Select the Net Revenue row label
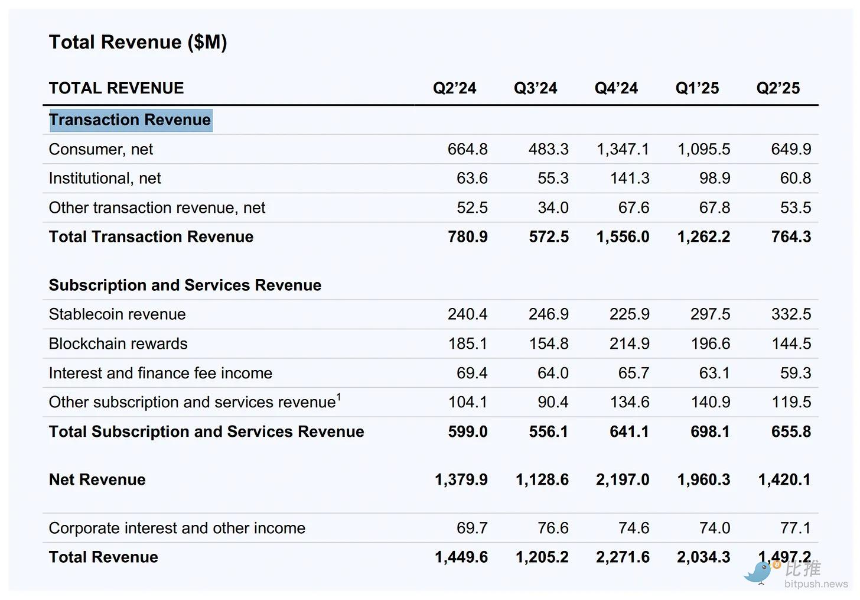 tap(97, 479)
